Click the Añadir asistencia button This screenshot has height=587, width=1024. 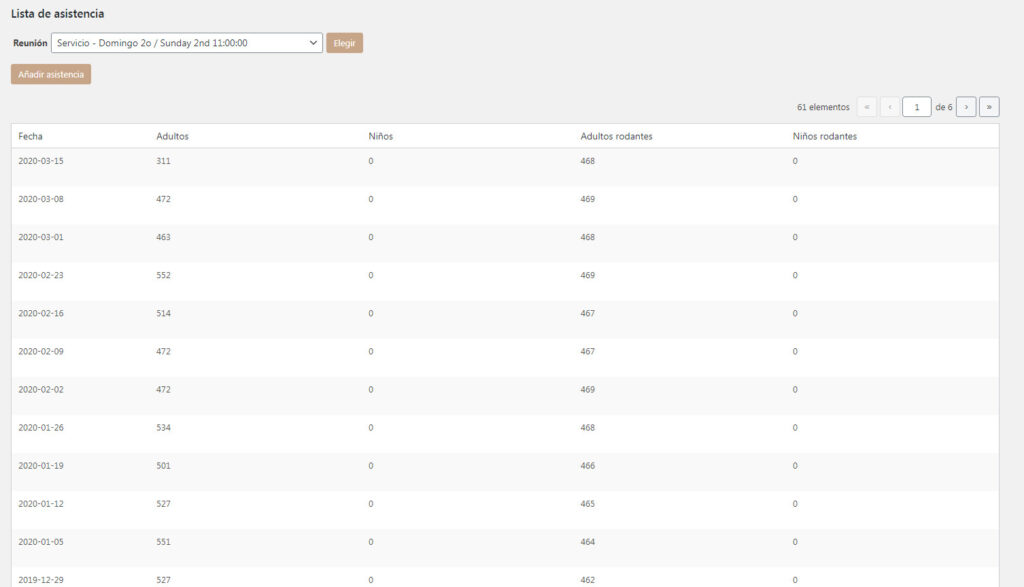[x=51, y=74]
